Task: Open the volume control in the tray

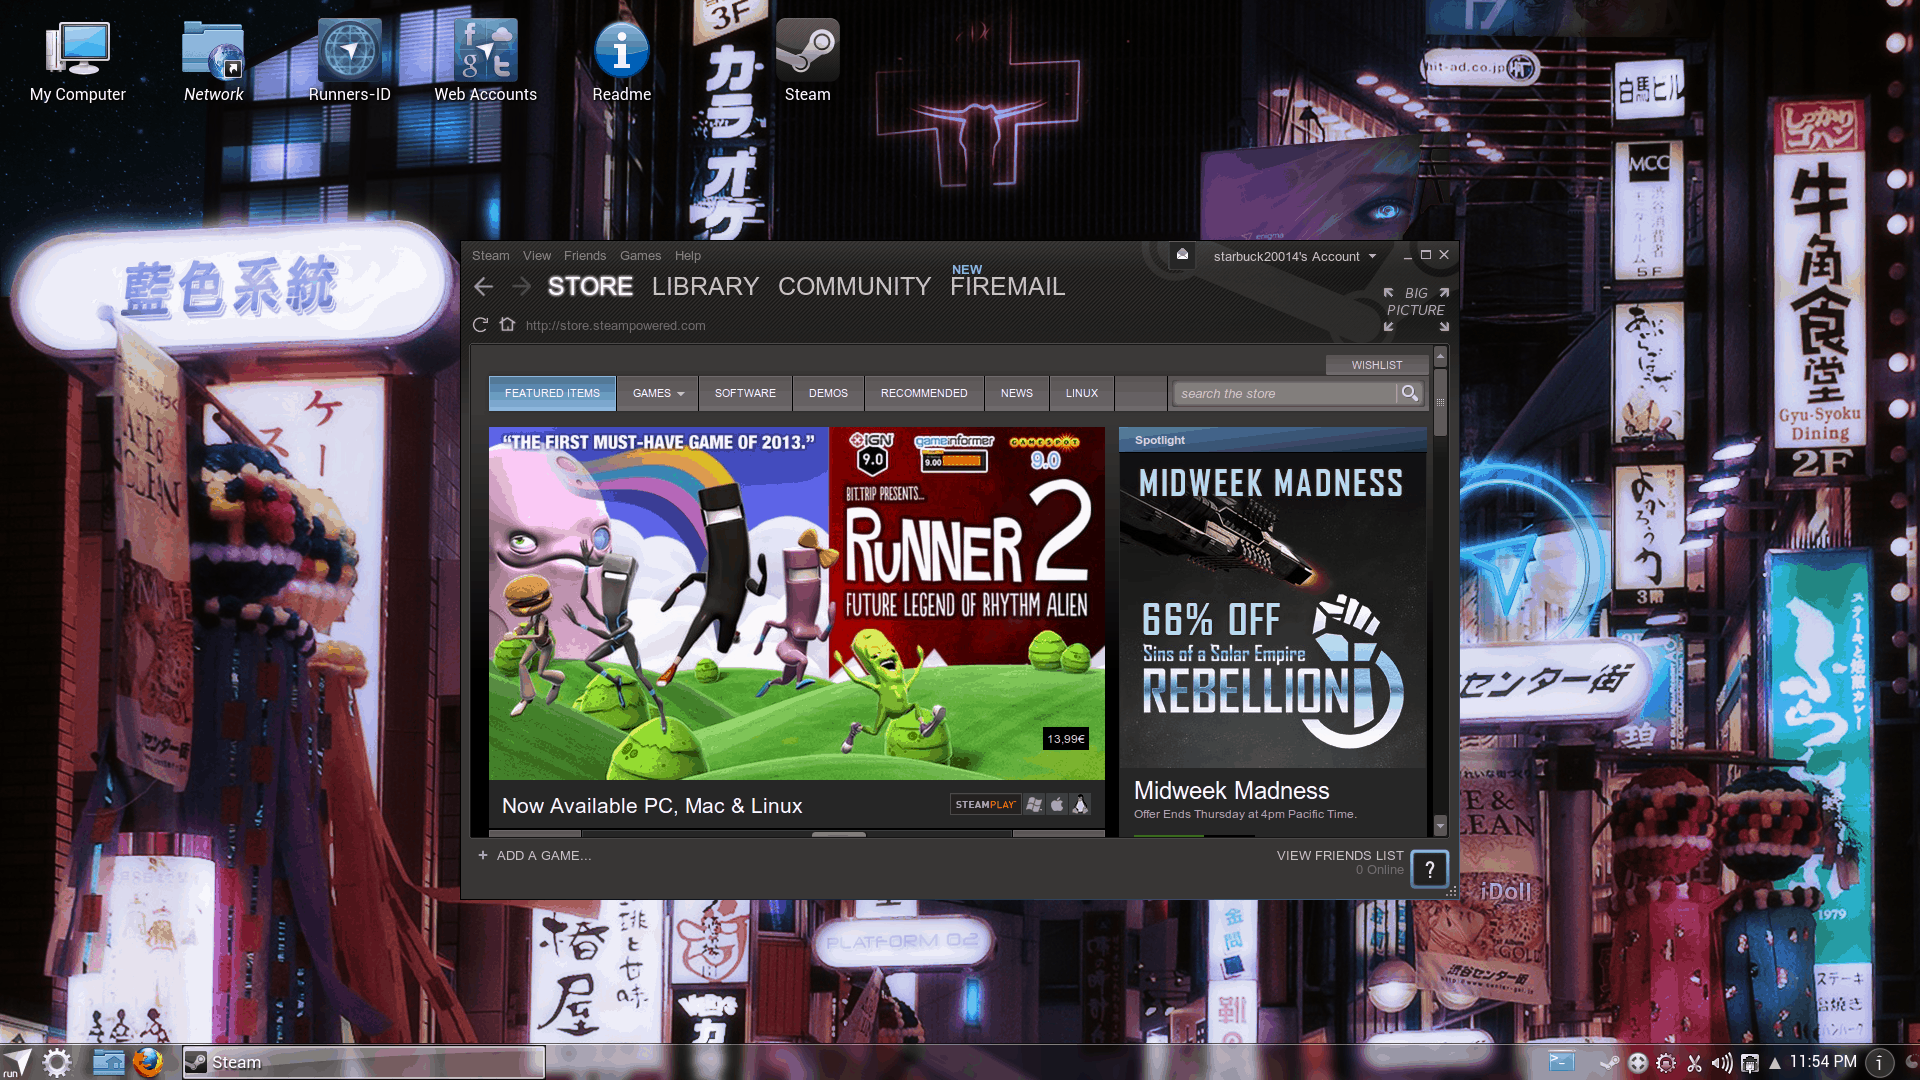Action: tap(1722, 1063)
